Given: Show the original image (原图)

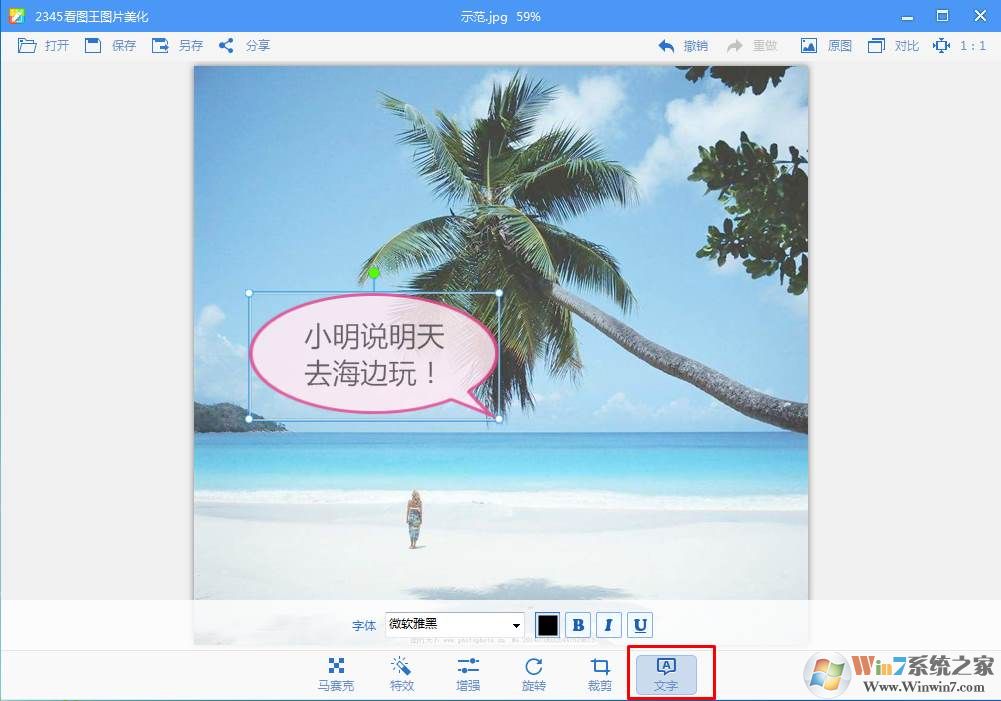Looking at the screenshot, I should (826, 46).
